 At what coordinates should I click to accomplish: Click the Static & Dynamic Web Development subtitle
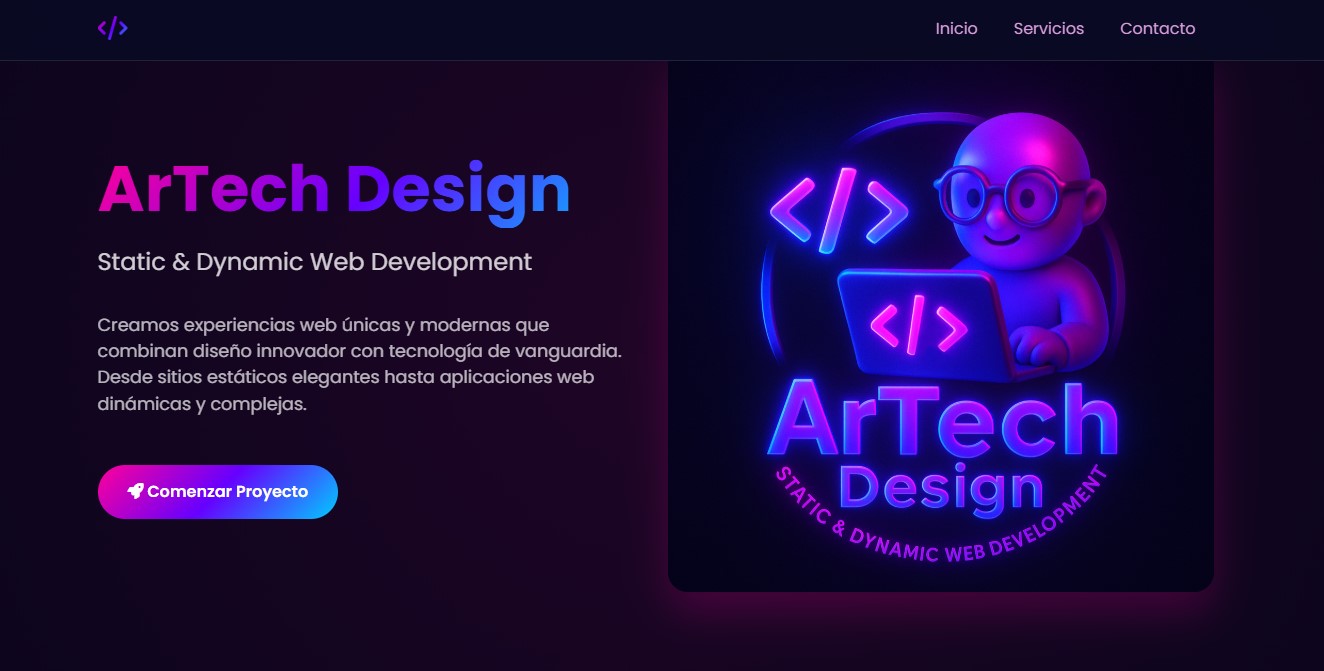pyautogui.click(x=314, y=262)
